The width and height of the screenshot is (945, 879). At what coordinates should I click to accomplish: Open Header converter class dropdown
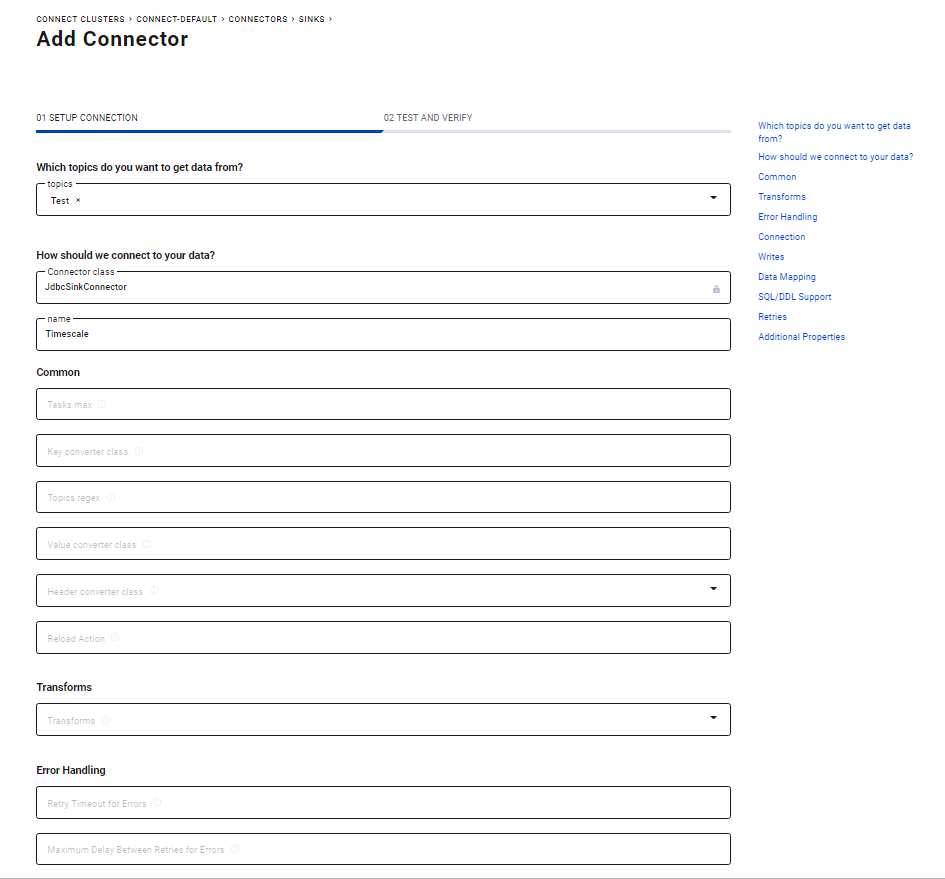pyautogui.click(x=713, y=589)
